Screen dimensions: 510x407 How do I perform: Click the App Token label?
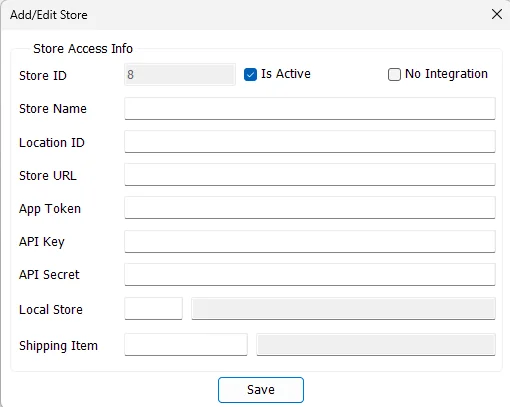50,209
